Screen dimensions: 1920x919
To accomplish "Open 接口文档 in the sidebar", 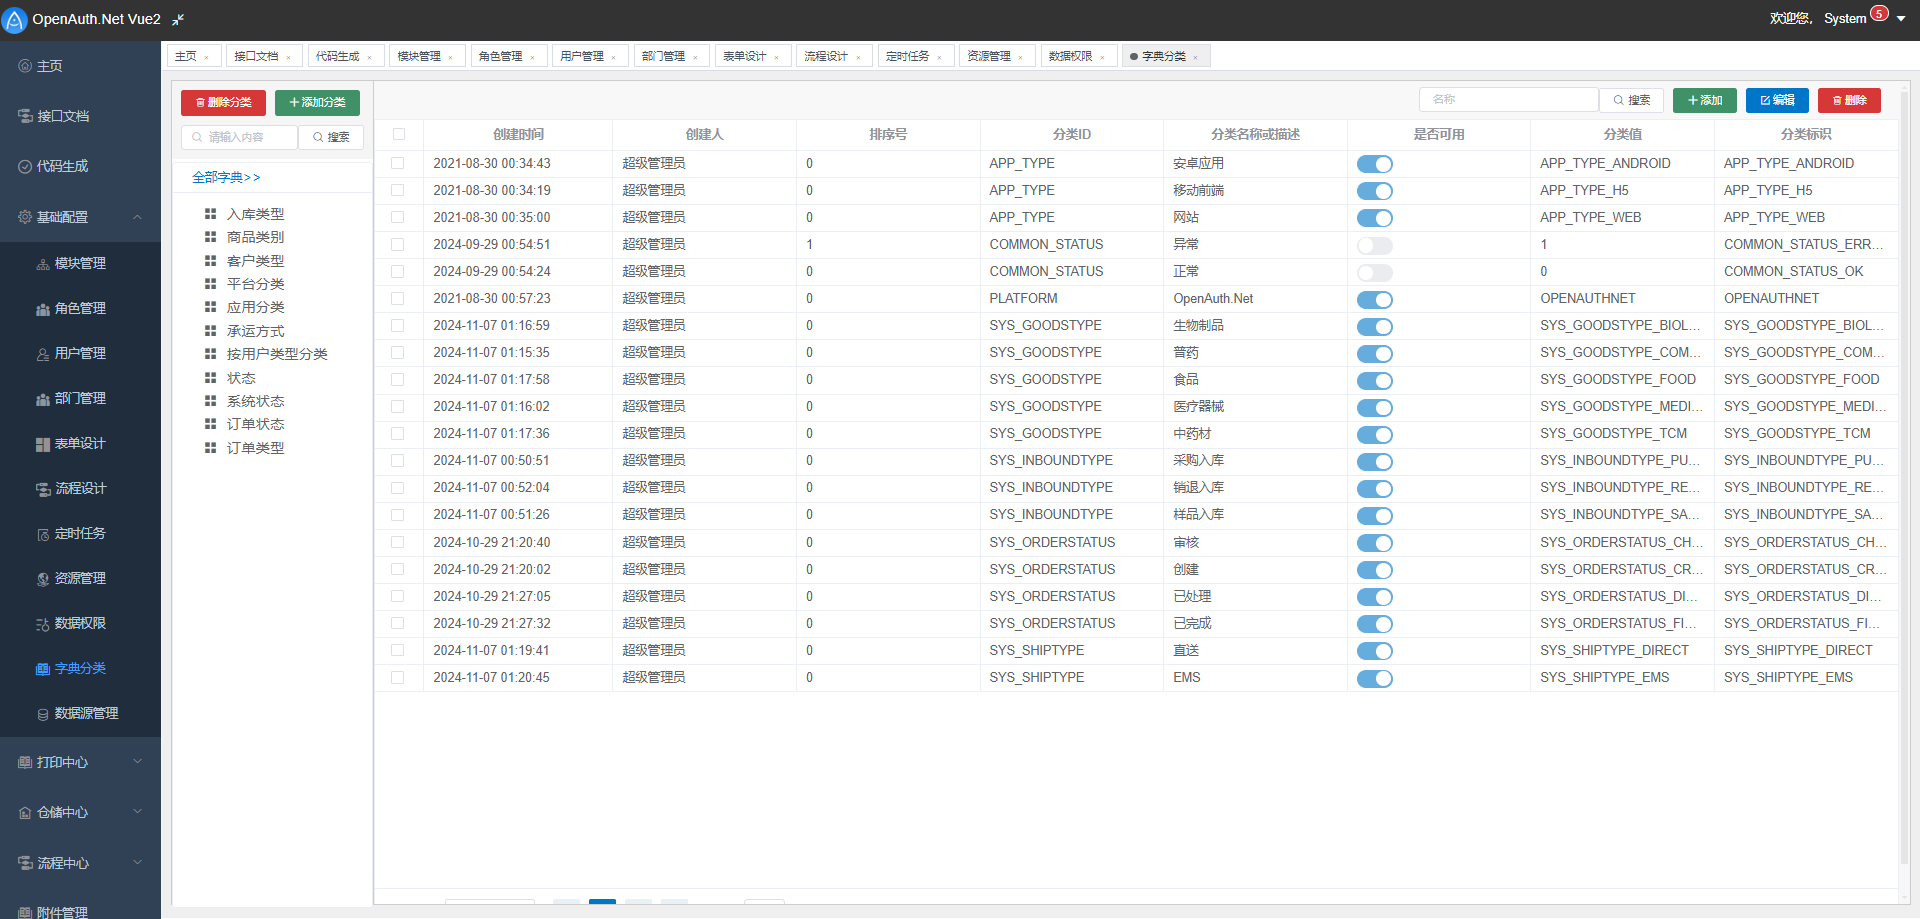I will (x=80, y=116).
